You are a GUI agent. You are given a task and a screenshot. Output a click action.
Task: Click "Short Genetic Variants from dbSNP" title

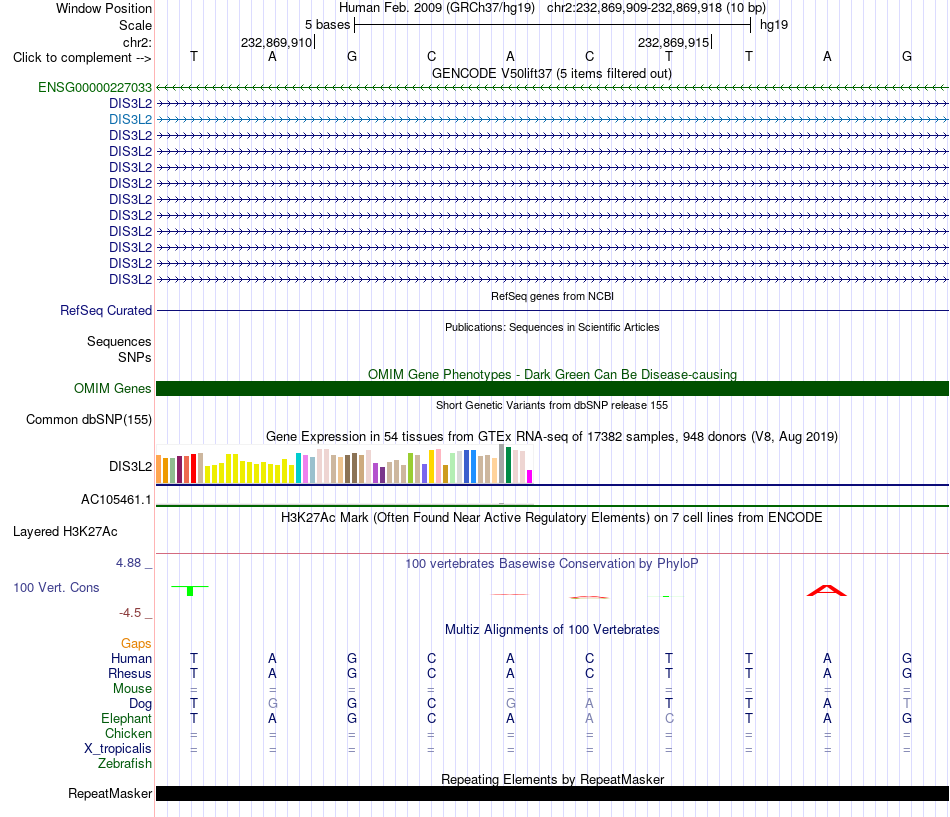click(552, 405)
